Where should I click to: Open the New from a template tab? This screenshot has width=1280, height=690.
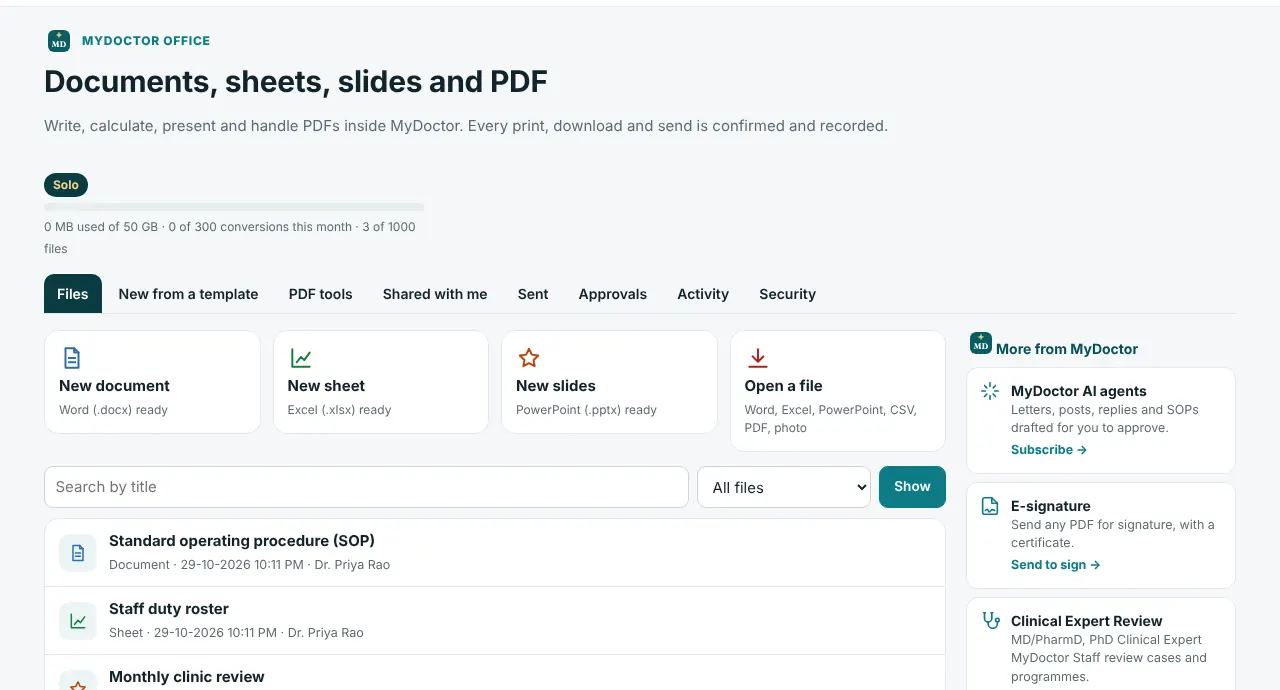(x=188, y=294)
